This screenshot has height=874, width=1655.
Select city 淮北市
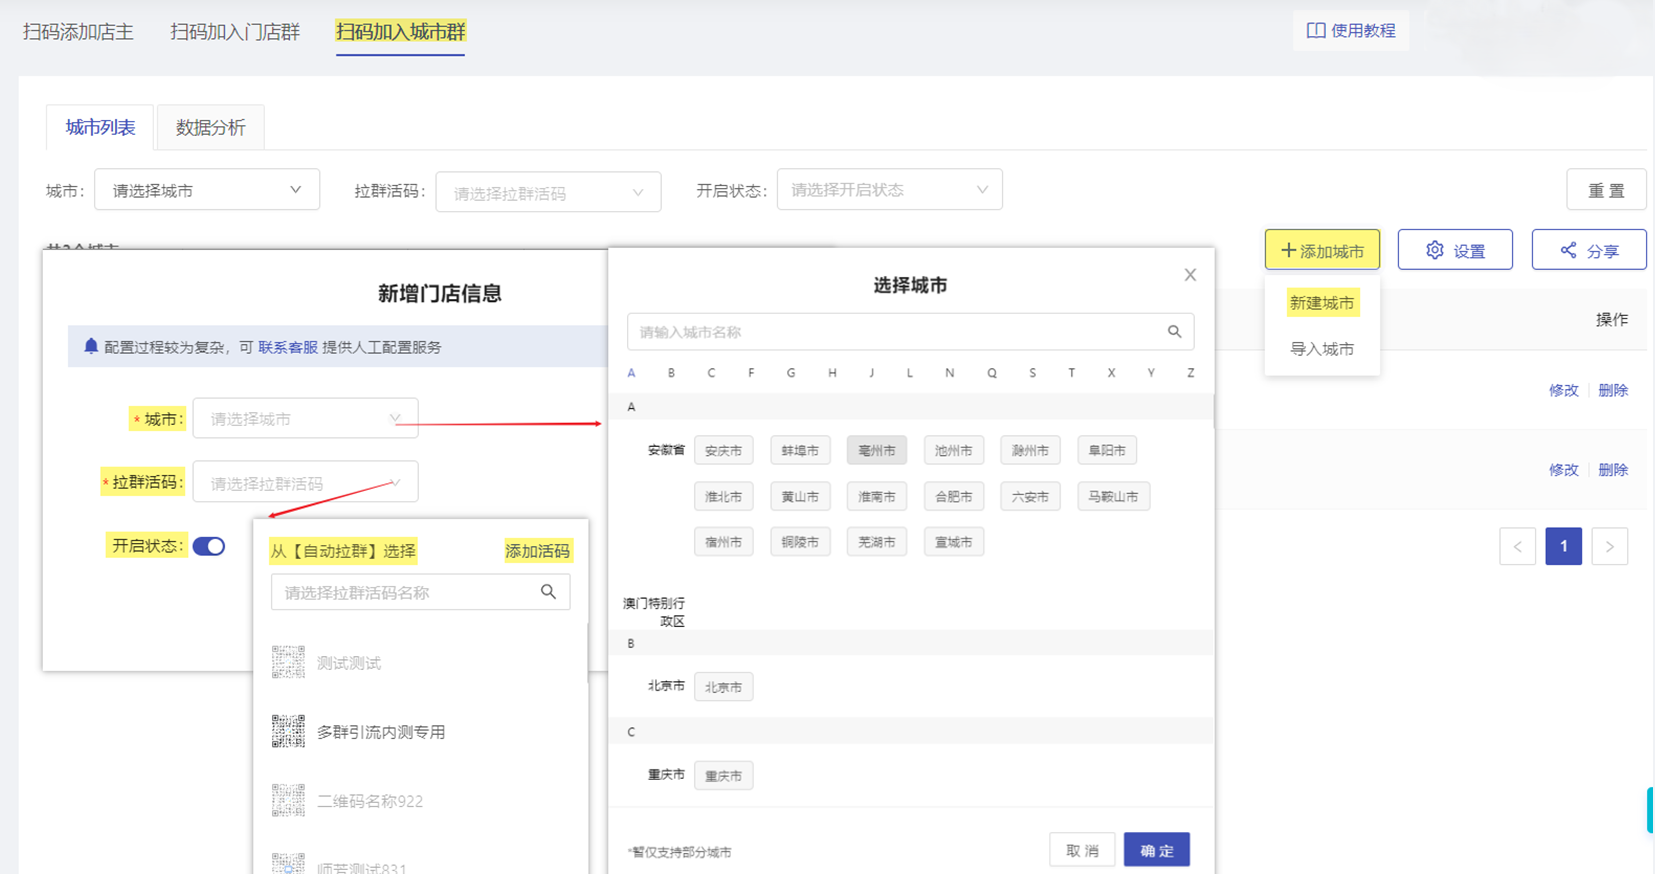[x=723, y=496]
